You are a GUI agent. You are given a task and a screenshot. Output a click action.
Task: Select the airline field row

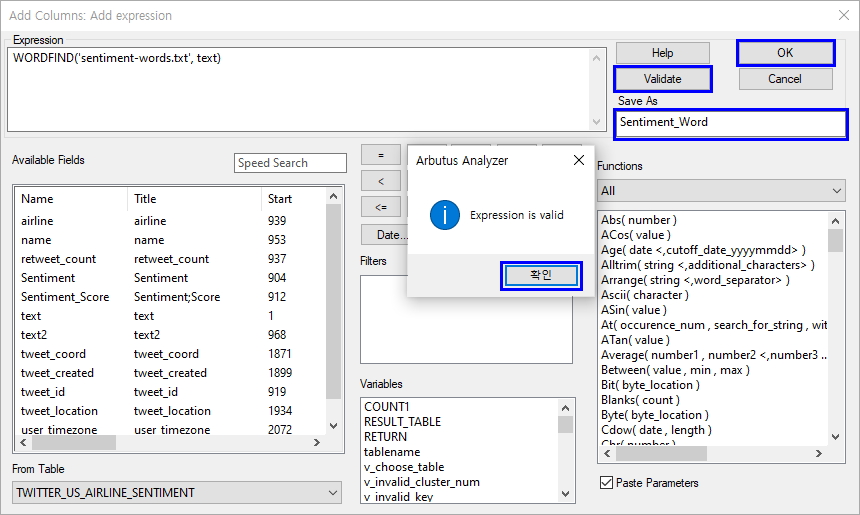[170, 221]
